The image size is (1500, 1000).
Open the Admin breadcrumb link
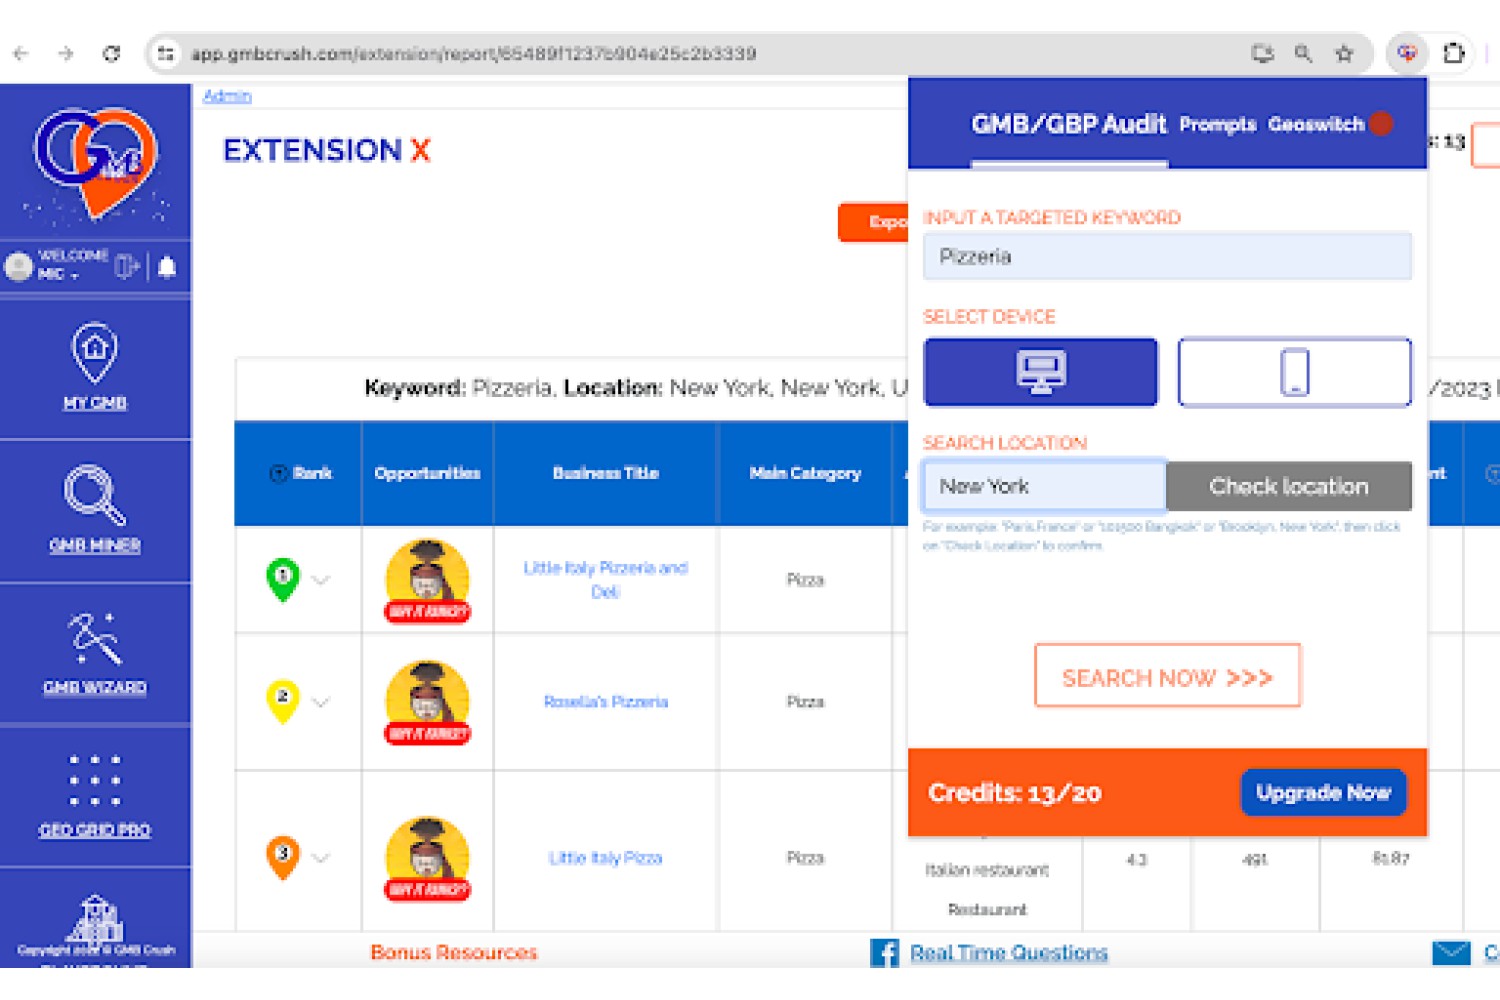coord(227,96)
